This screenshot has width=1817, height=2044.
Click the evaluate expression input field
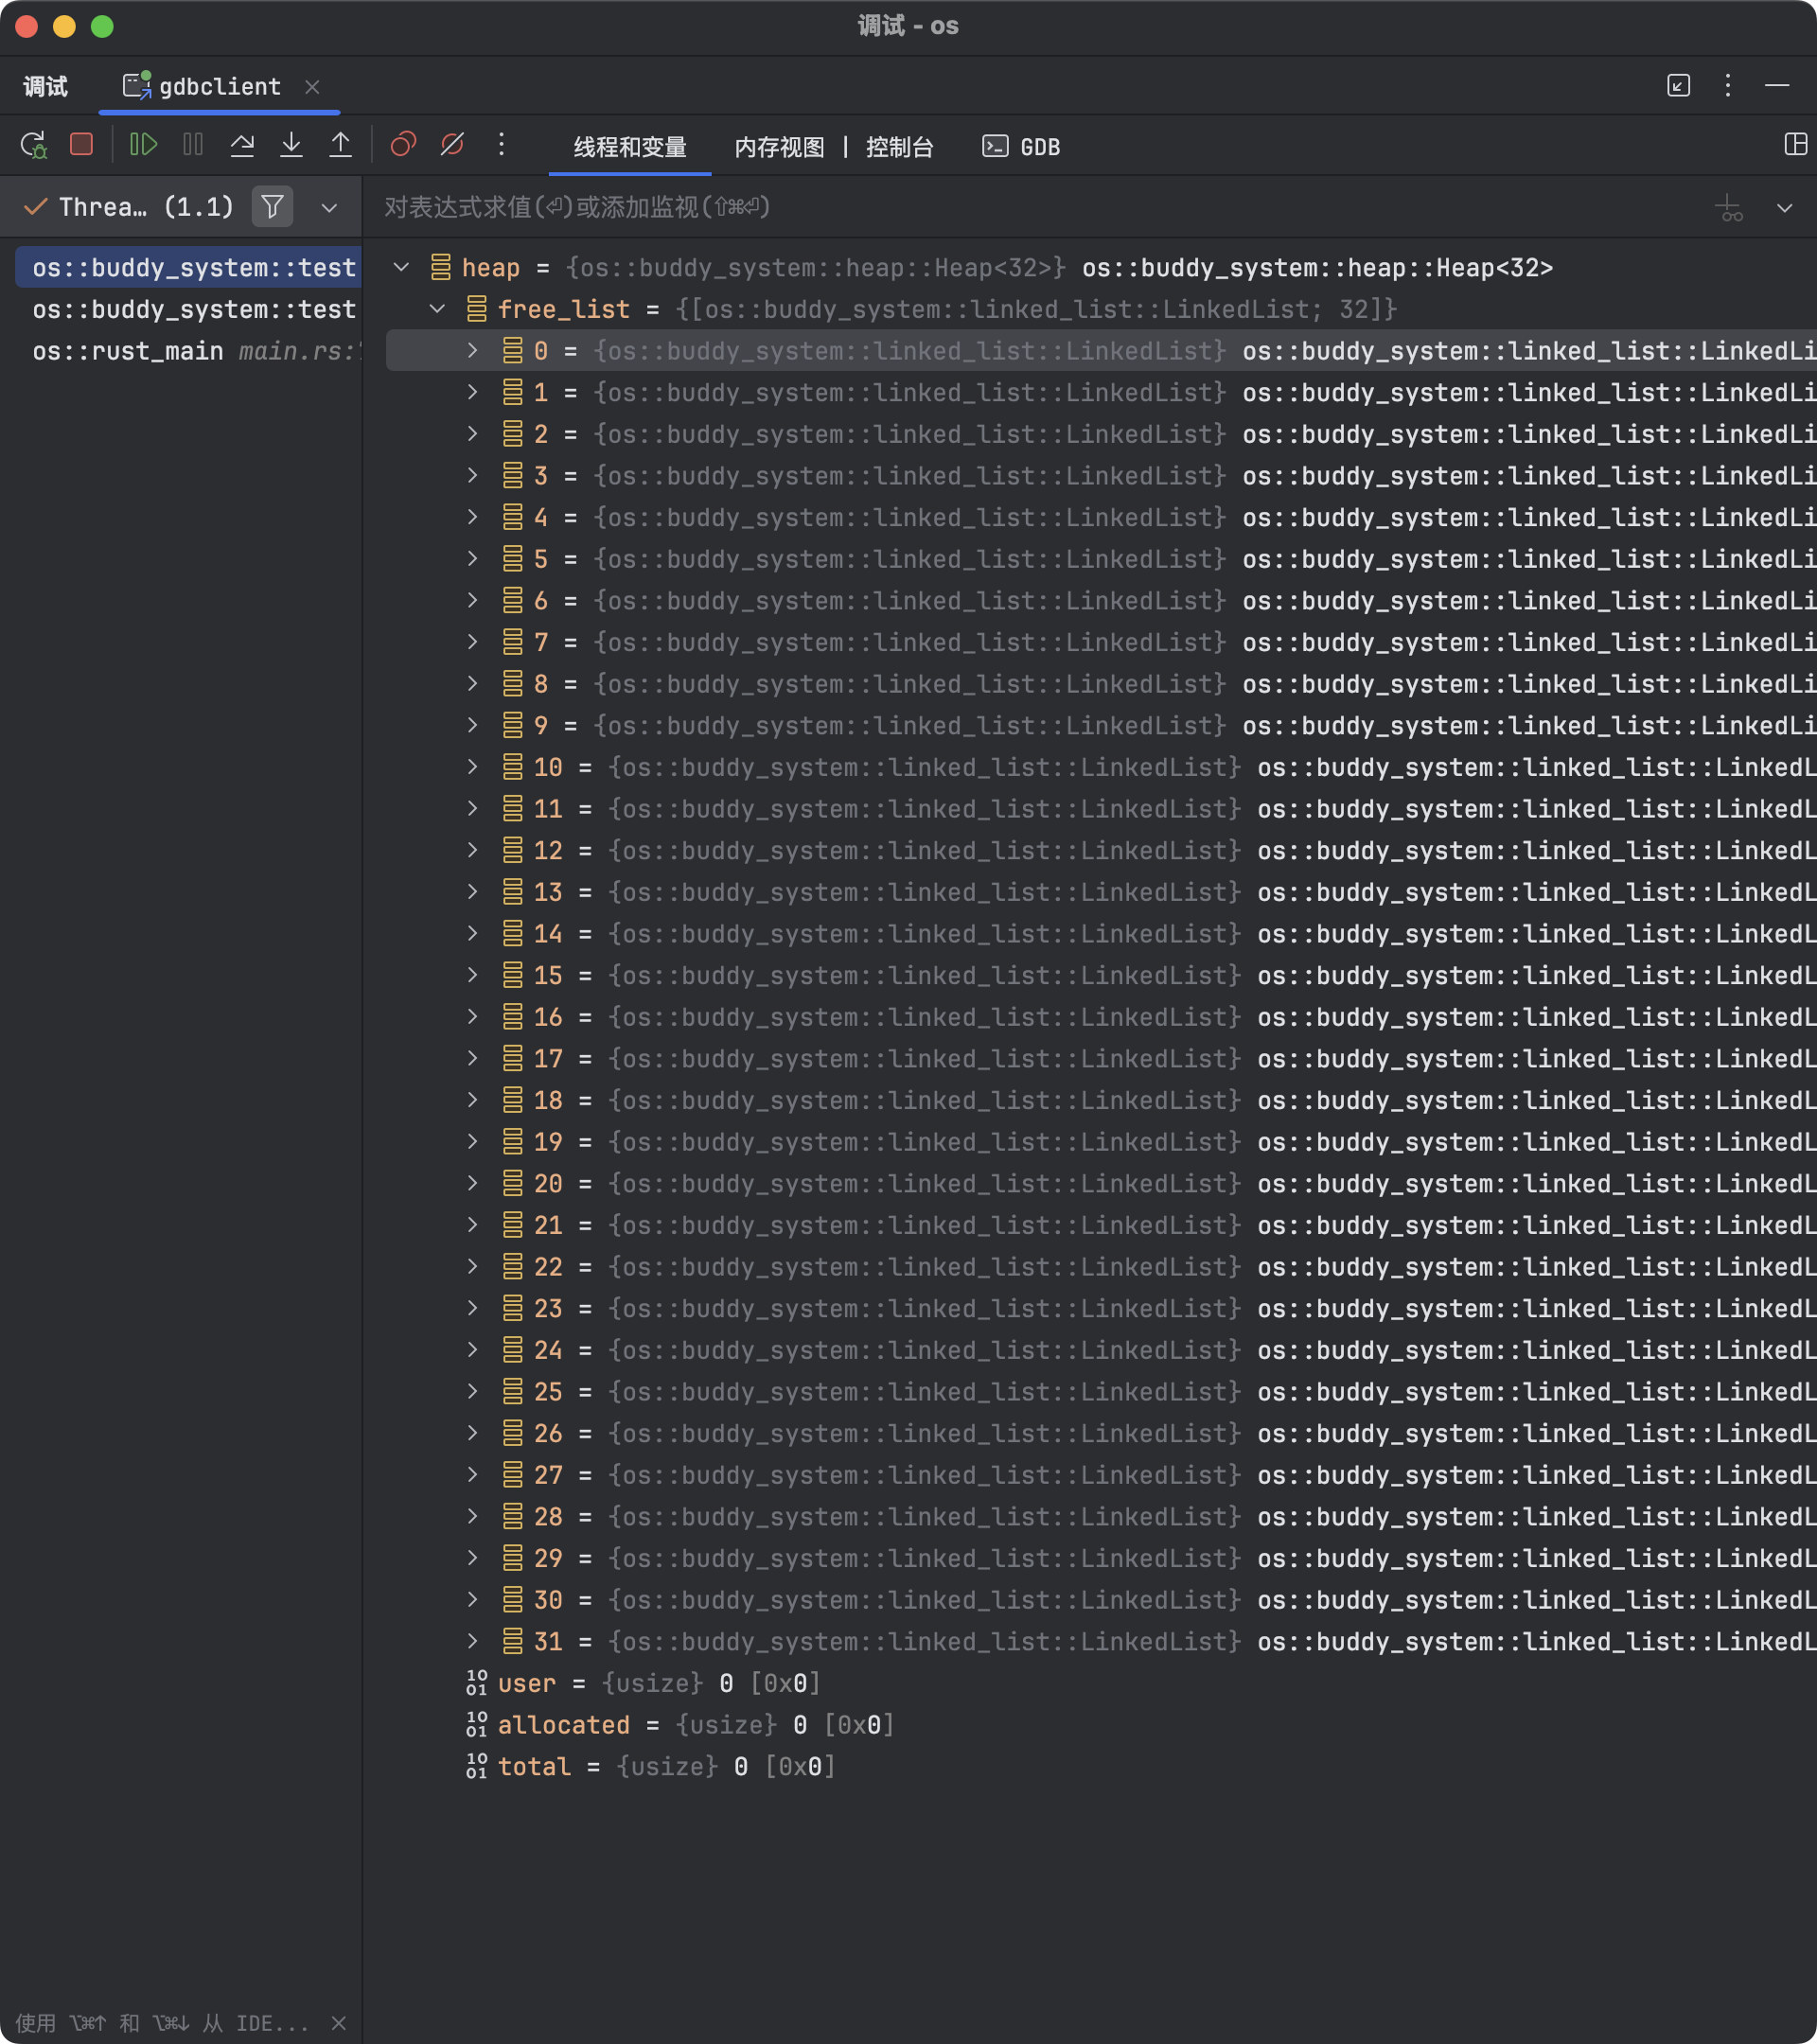click(x=1000, y=207)
